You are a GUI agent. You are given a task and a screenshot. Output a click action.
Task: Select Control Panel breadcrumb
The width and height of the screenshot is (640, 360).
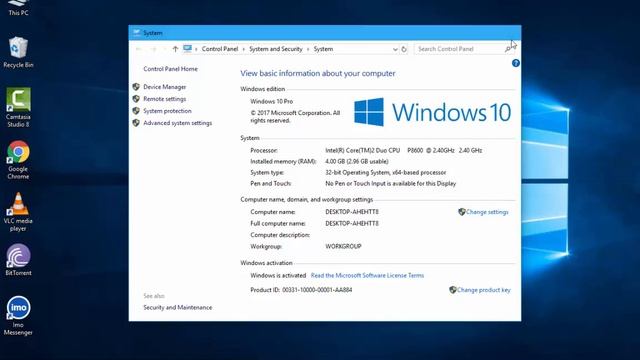(220, 49)
